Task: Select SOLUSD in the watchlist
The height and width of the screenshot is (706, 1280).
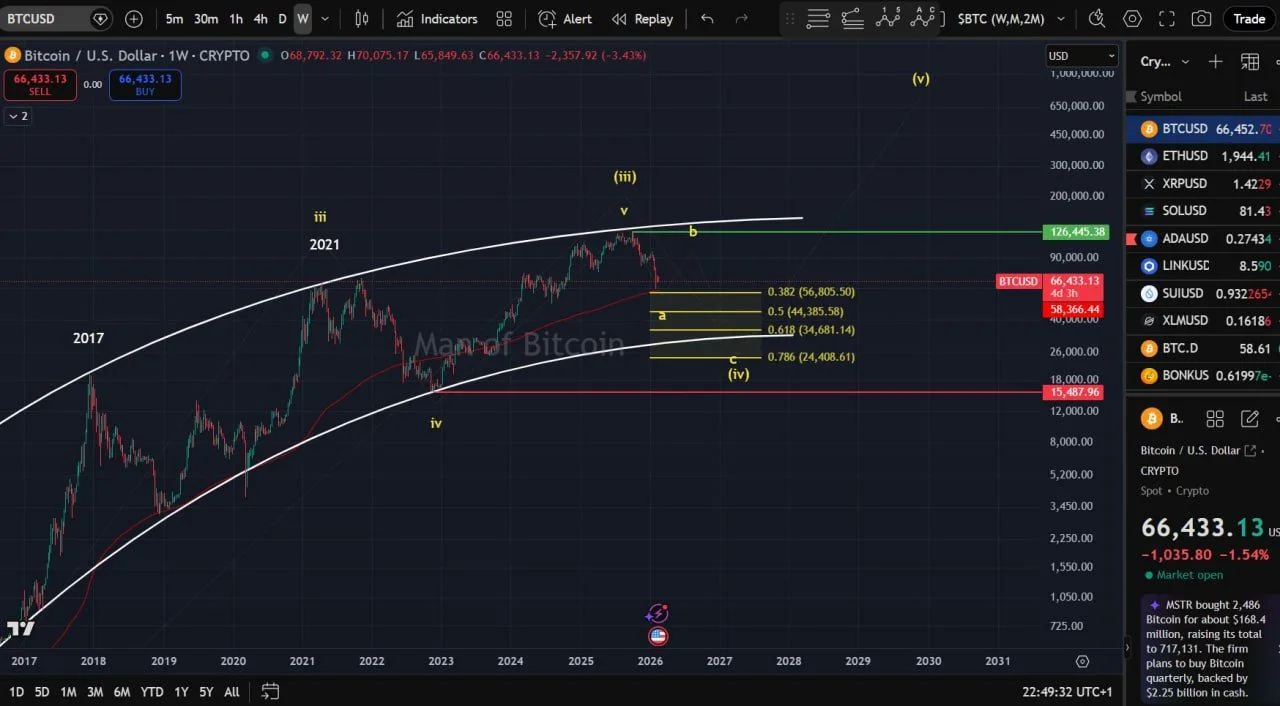Action: click(1203, 211)
